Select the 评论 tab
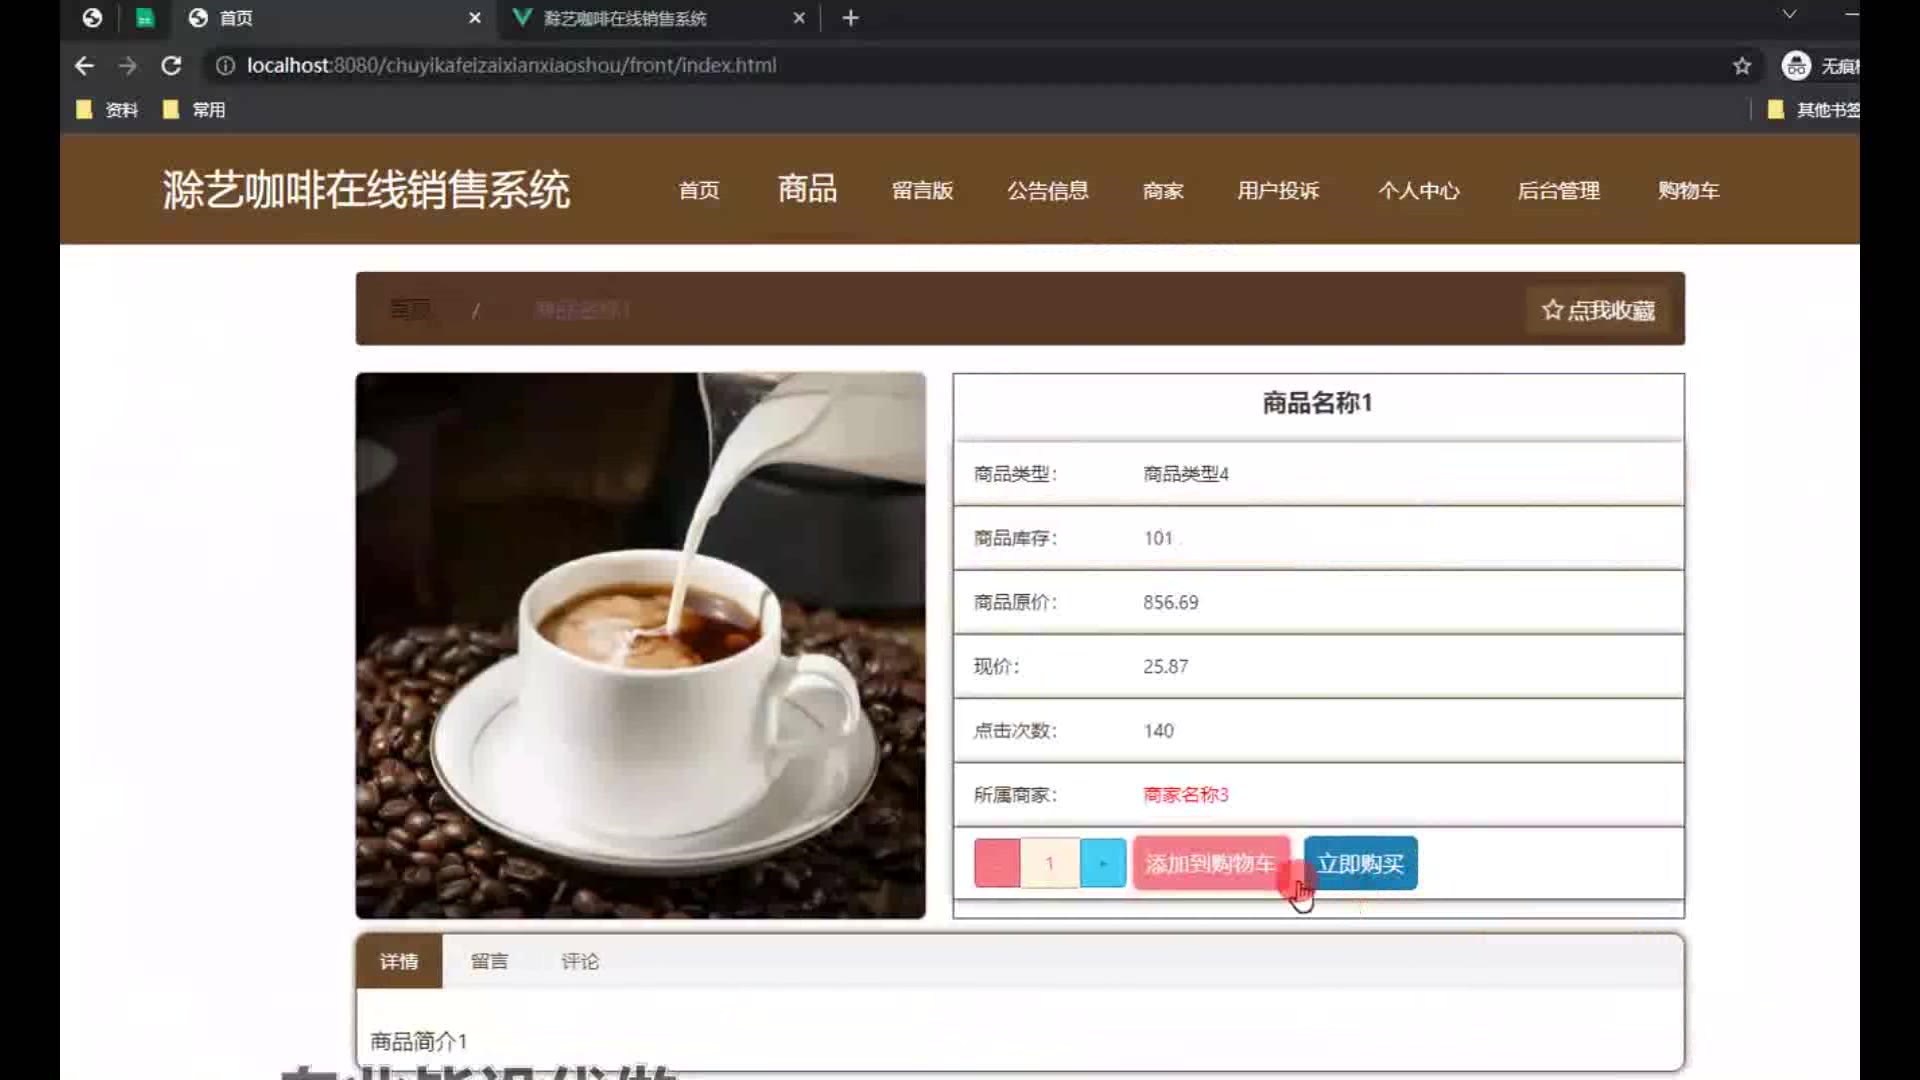Screen dimensions: 1920x1080 pyautogui.click(x=580, y=962)
